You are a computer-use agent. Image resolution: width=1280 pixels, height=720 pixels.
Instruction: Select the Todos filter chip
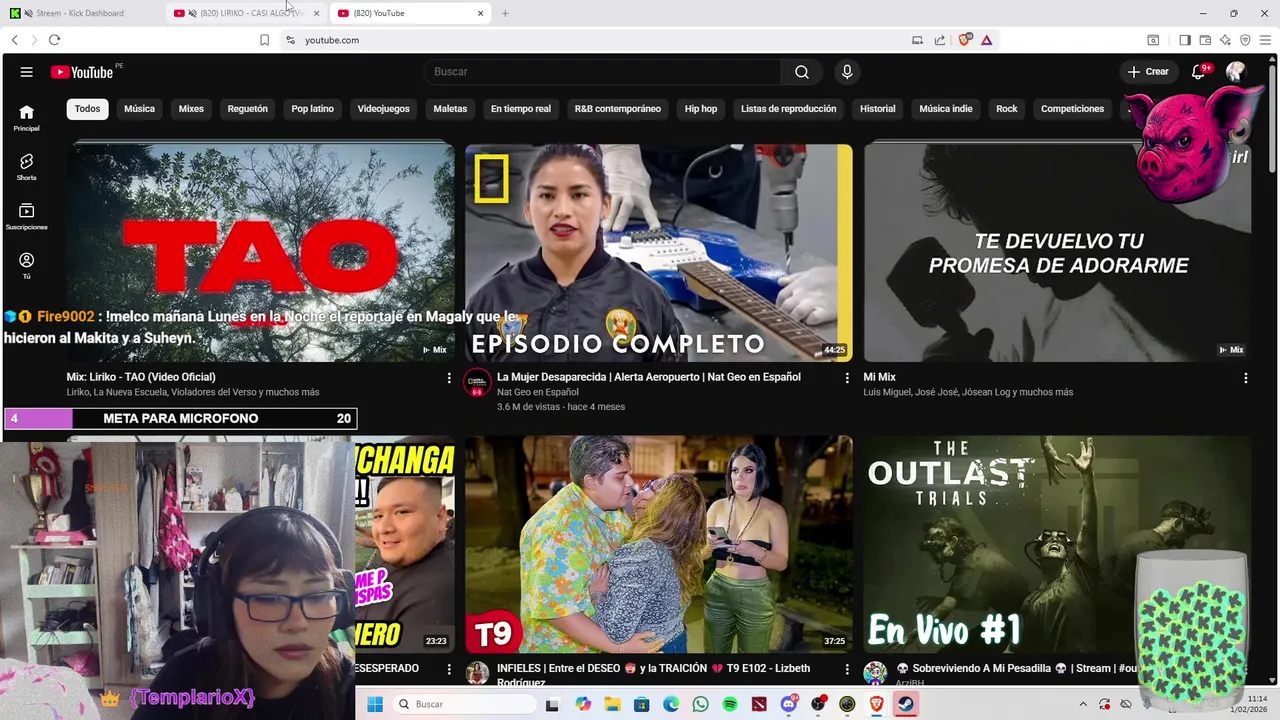coord(88,109)
